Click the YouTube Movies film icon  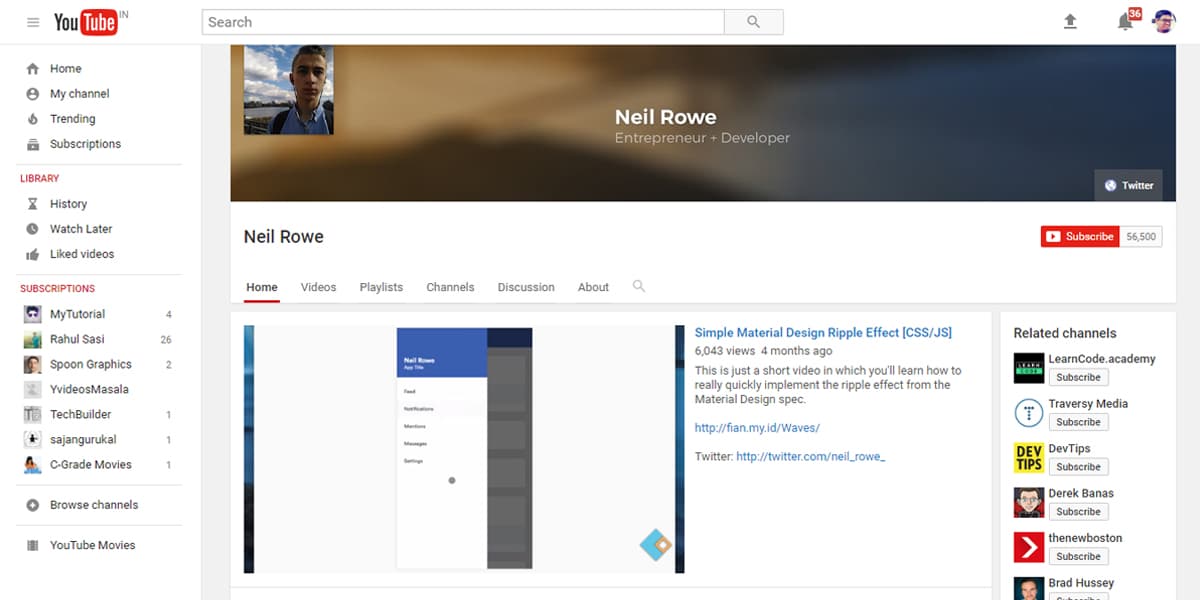click(33, 545)
